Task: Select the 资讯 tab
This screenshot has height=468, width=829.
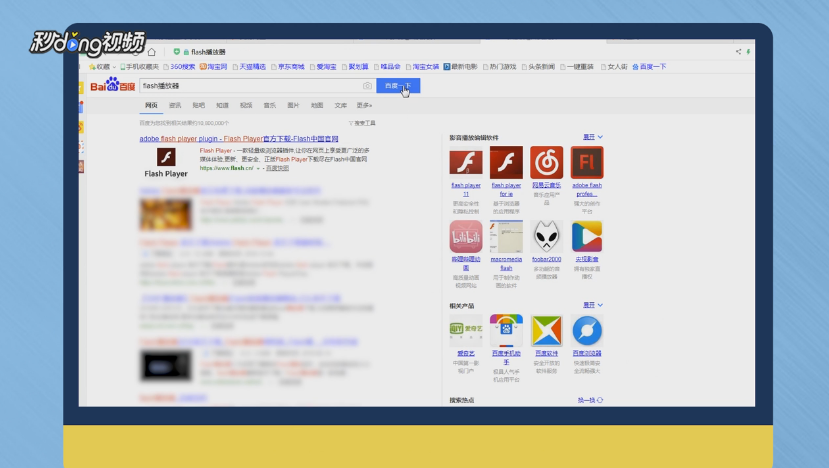Action: 175,105
